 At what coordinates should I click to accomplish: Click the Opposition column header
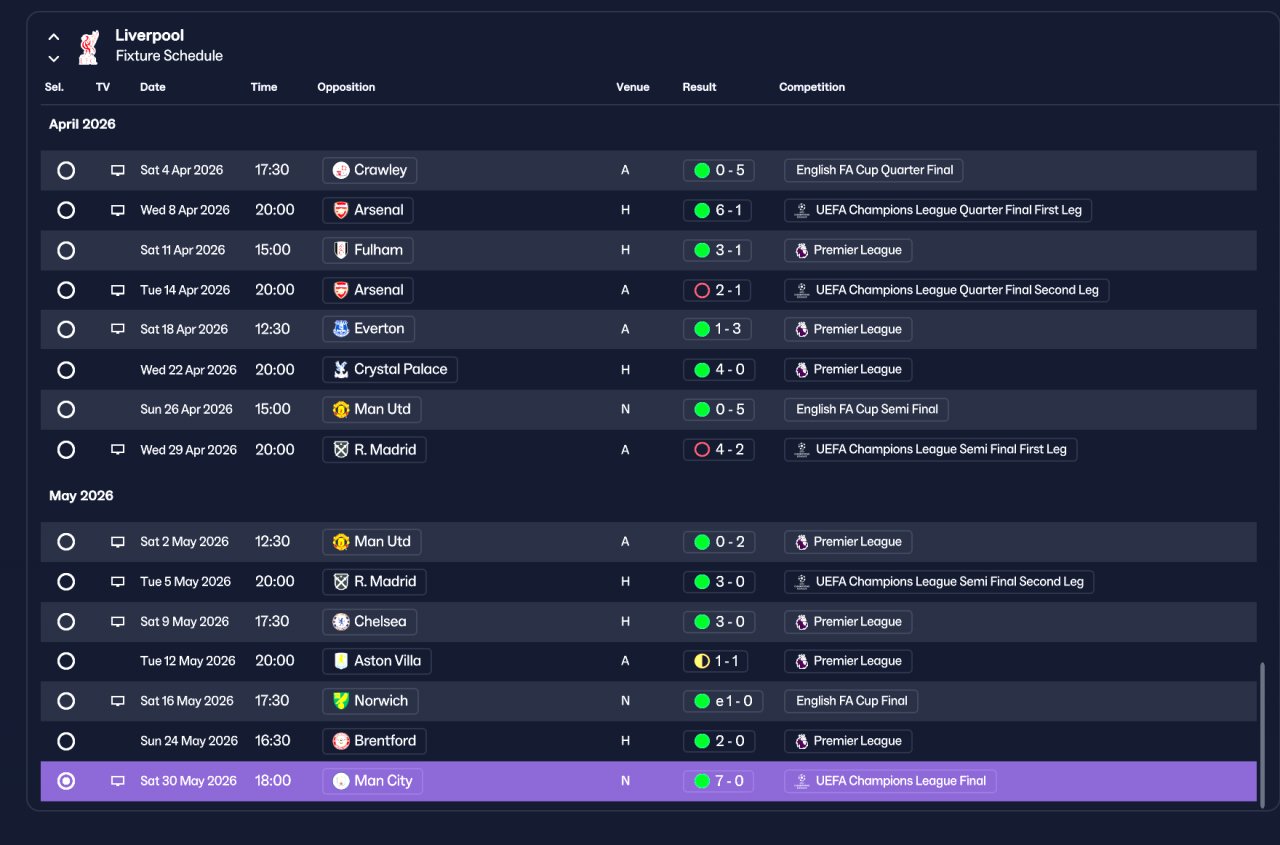pyautogui.click(x=346, y=87)
